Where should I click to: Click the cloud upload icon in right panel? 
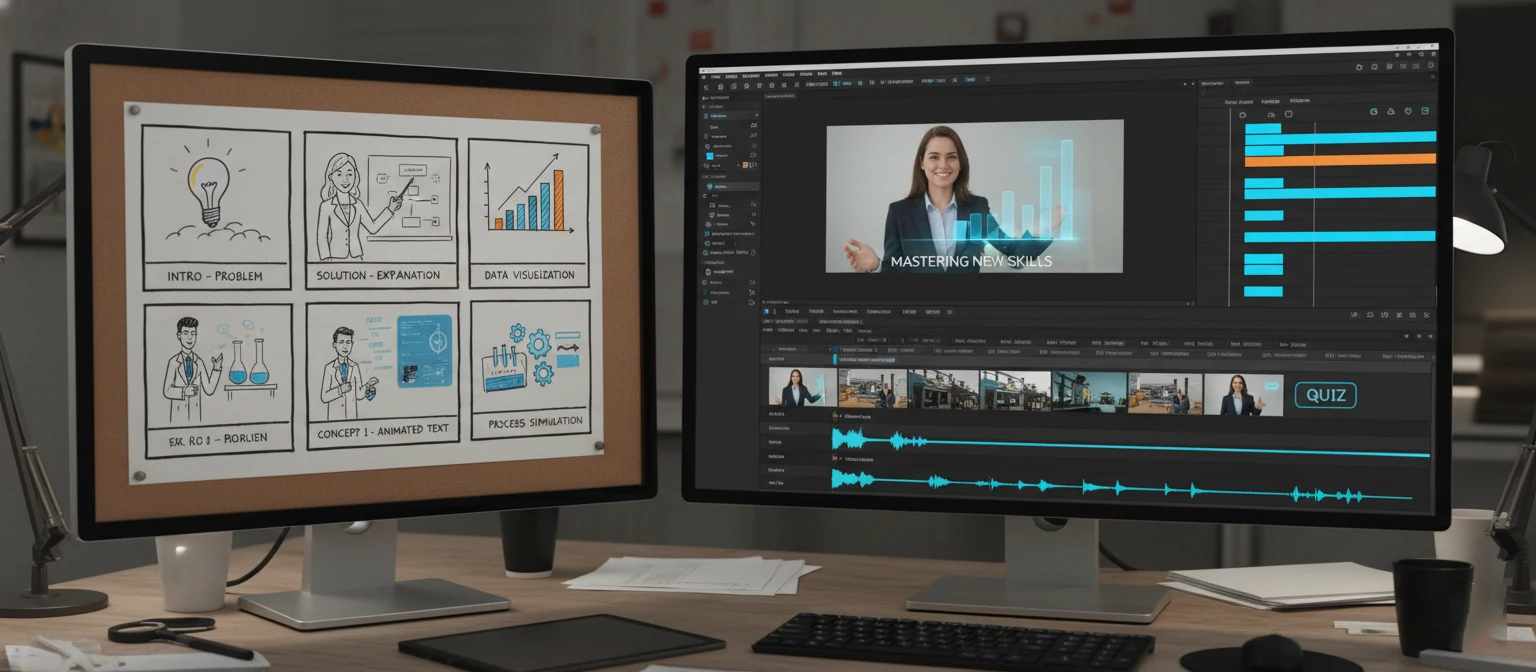(x=1391, y=111)
